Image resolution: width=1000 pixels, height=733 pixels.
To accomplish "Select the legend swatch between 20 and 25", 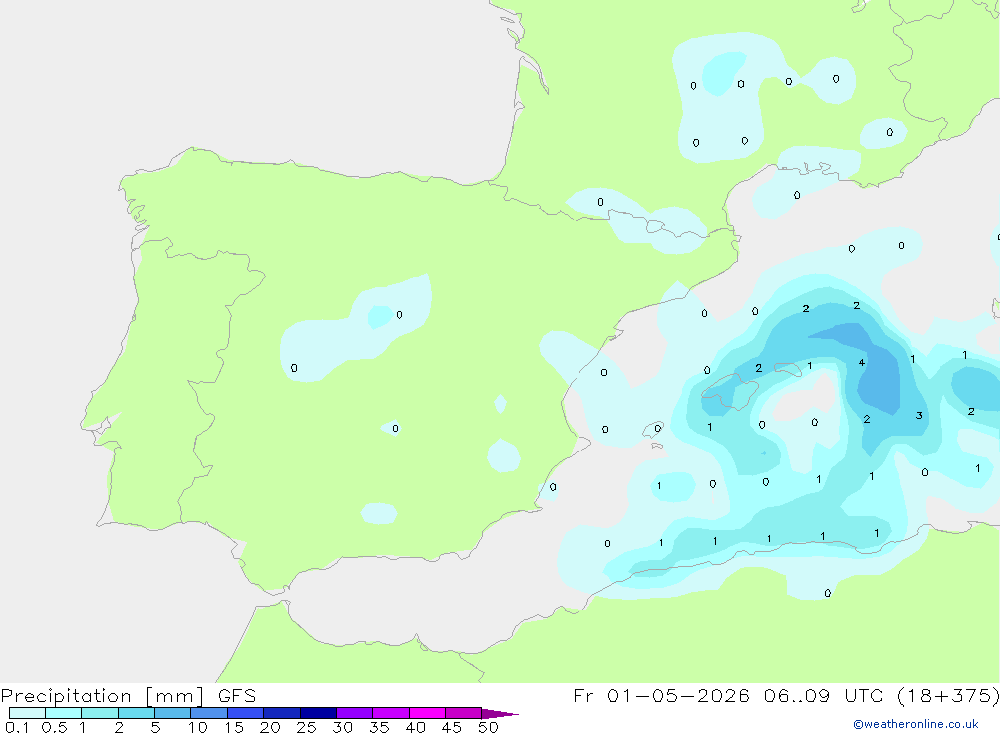I will (x=281, y=713).
